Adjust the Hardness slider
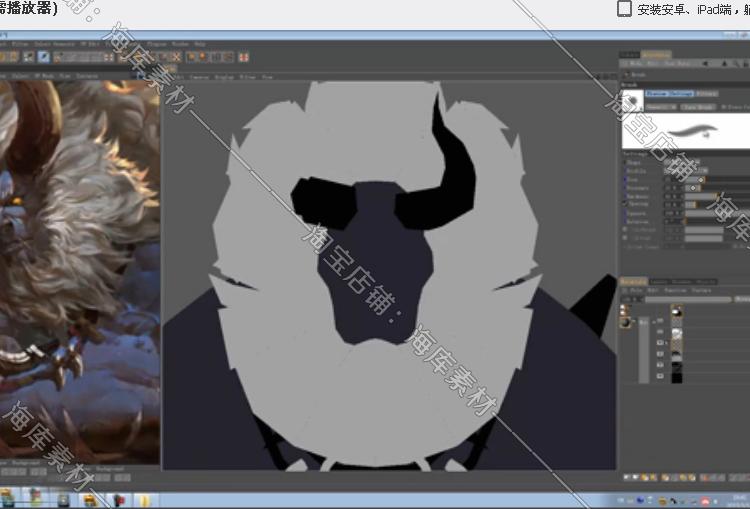The width and height of the screenshot is (750, 509). point(717,196)
